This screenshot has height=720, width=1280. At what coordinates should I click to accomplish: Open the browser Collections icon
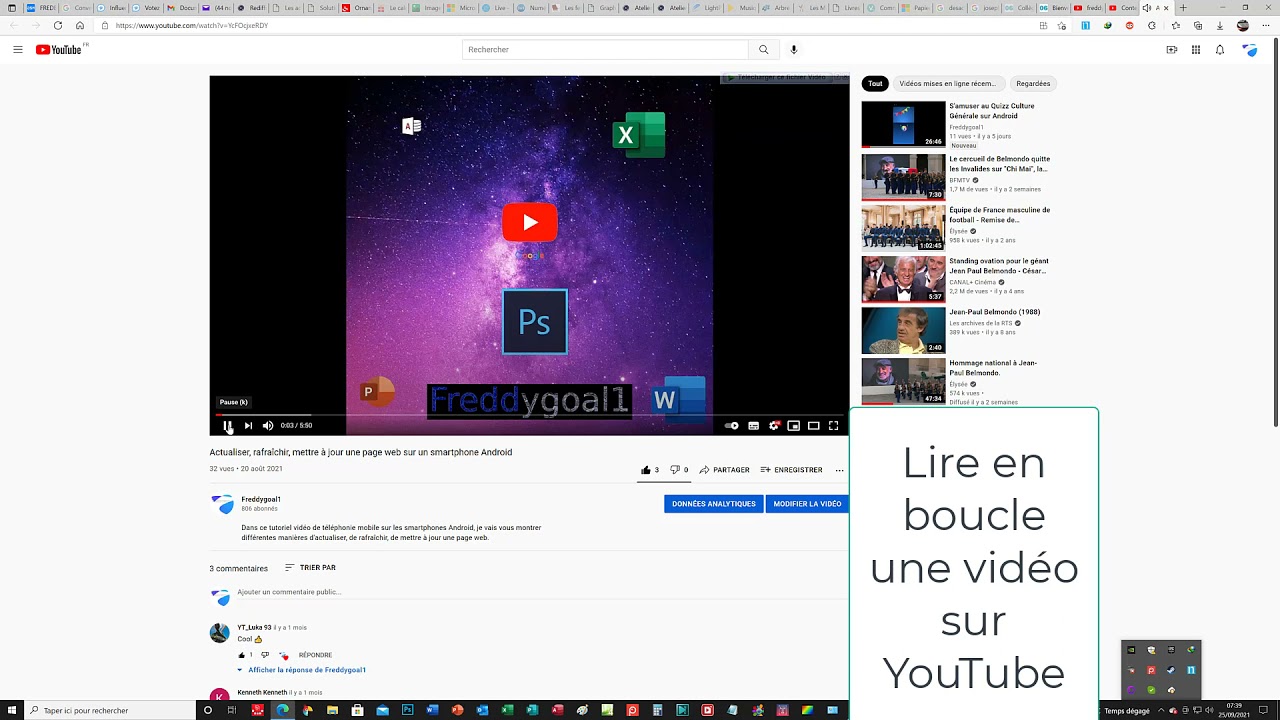[x=1198, y=26]
